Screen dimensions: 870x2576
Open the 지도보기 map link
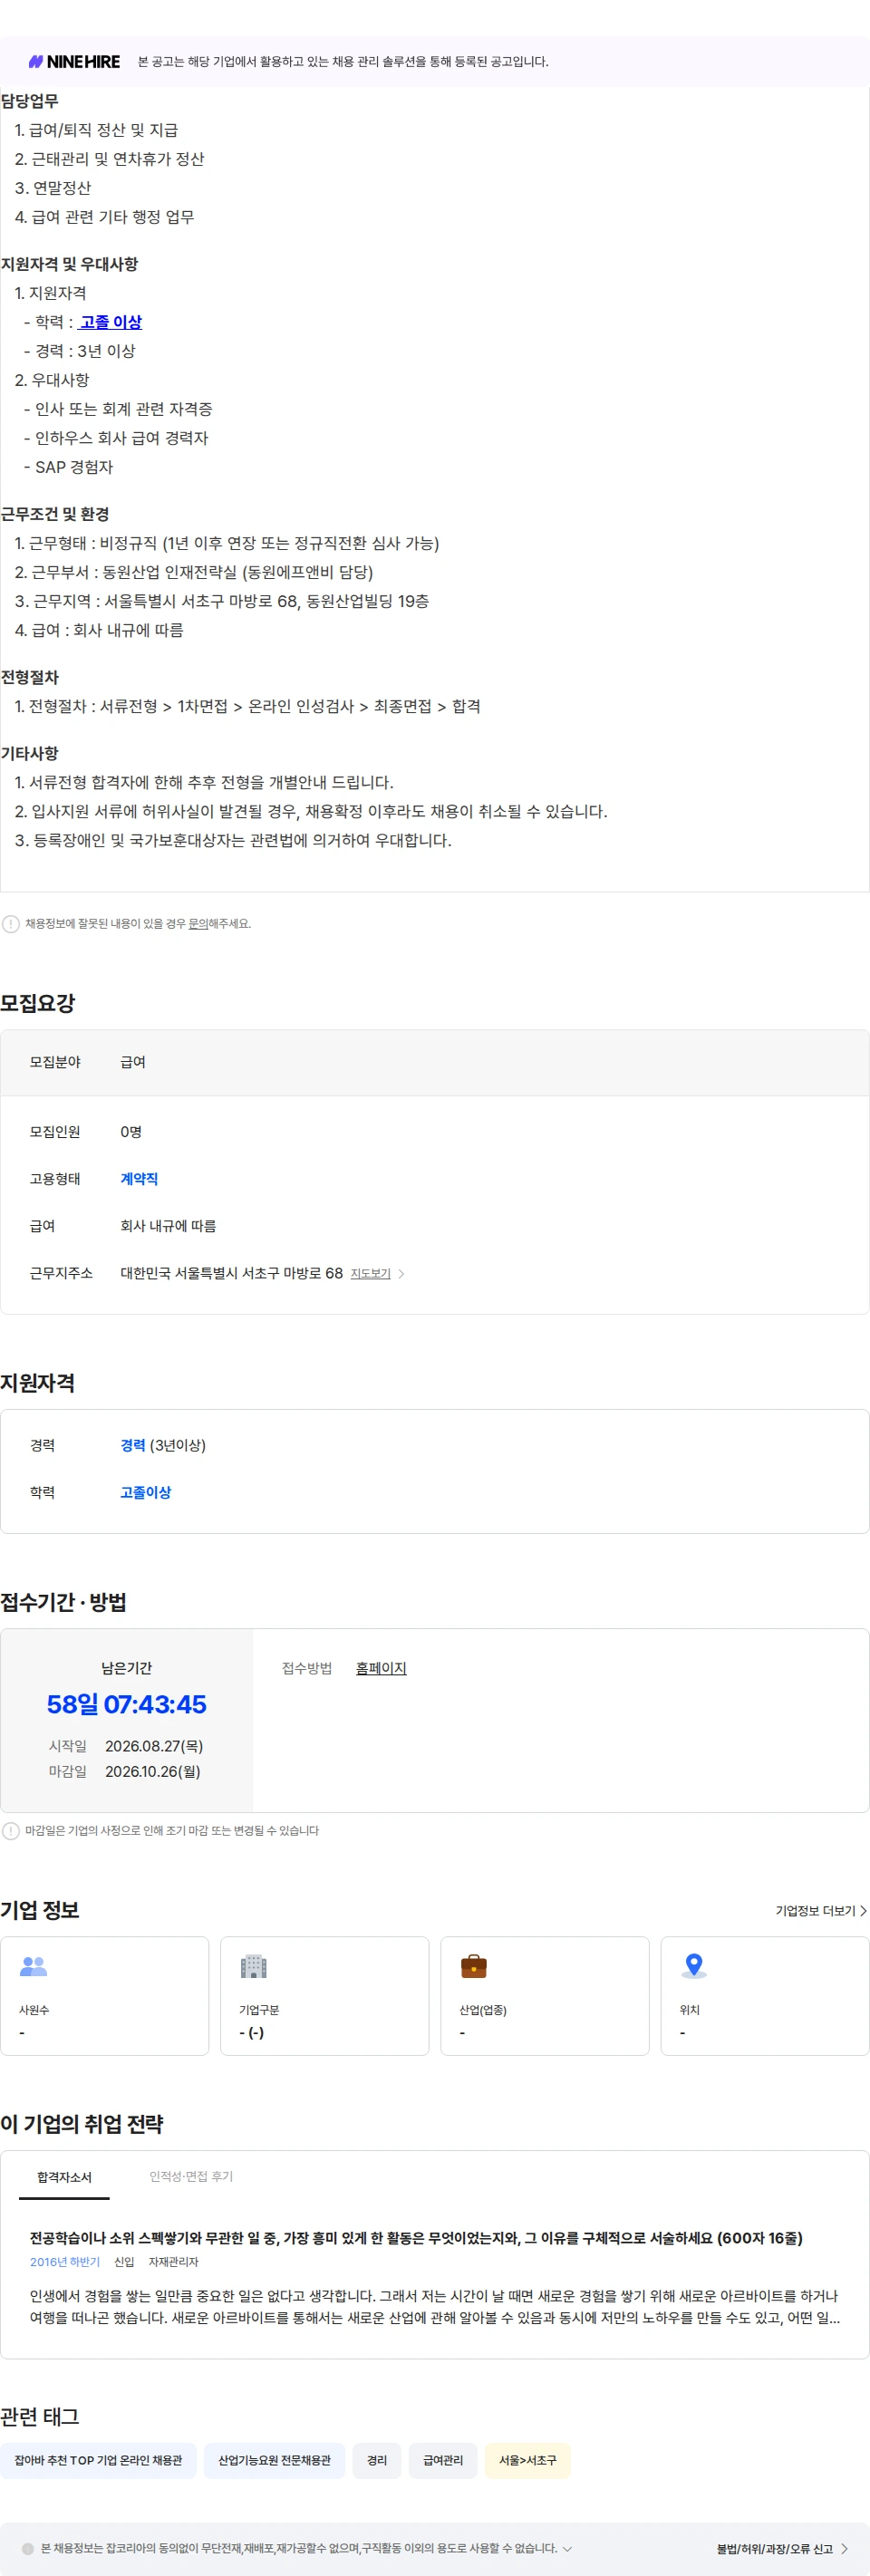tap(370, 1274)
